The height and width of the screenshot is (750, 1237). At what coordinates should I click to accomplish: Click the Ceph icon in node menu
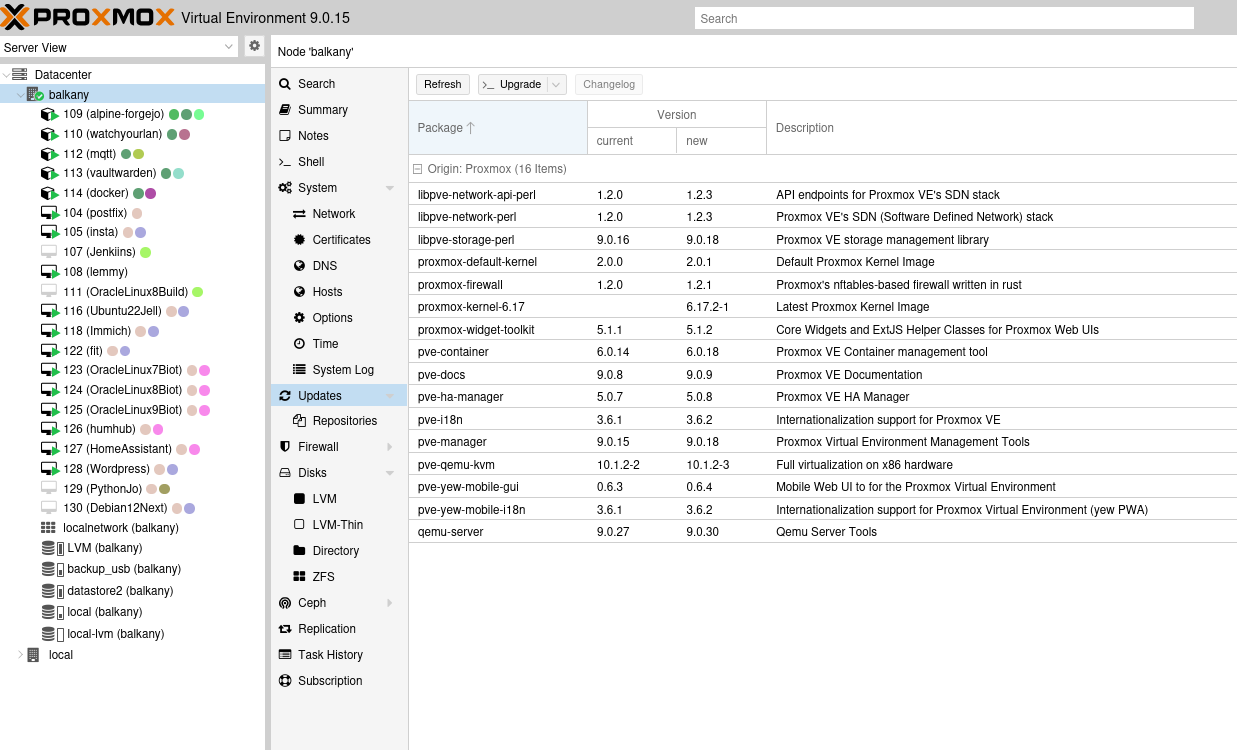(x=285, y=603)
